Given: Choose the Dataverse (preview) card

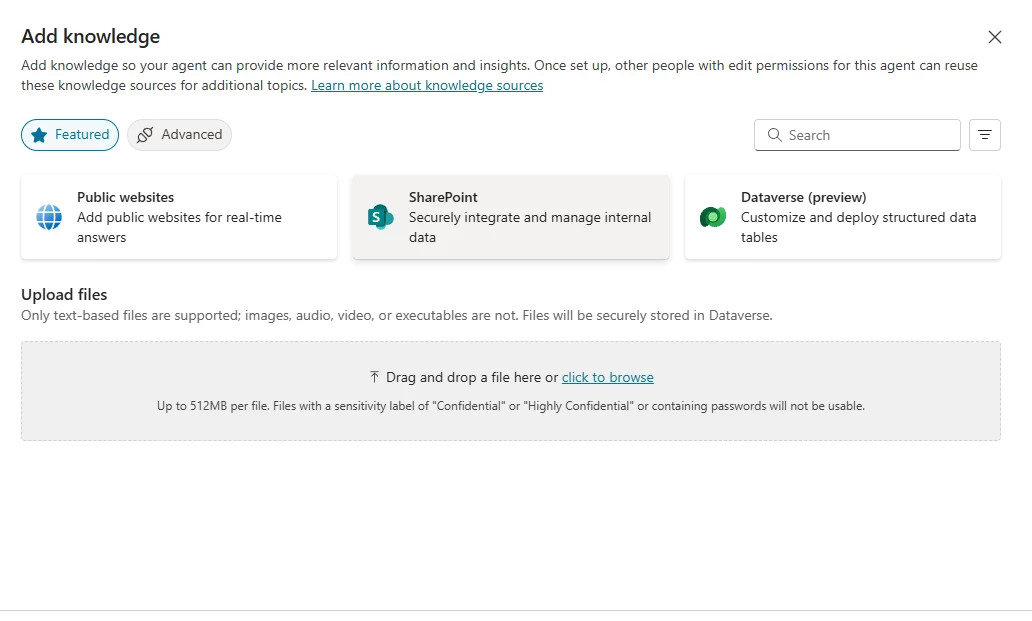Looking at the screenshot, I should pyautogui.click(x=842, y=217).
